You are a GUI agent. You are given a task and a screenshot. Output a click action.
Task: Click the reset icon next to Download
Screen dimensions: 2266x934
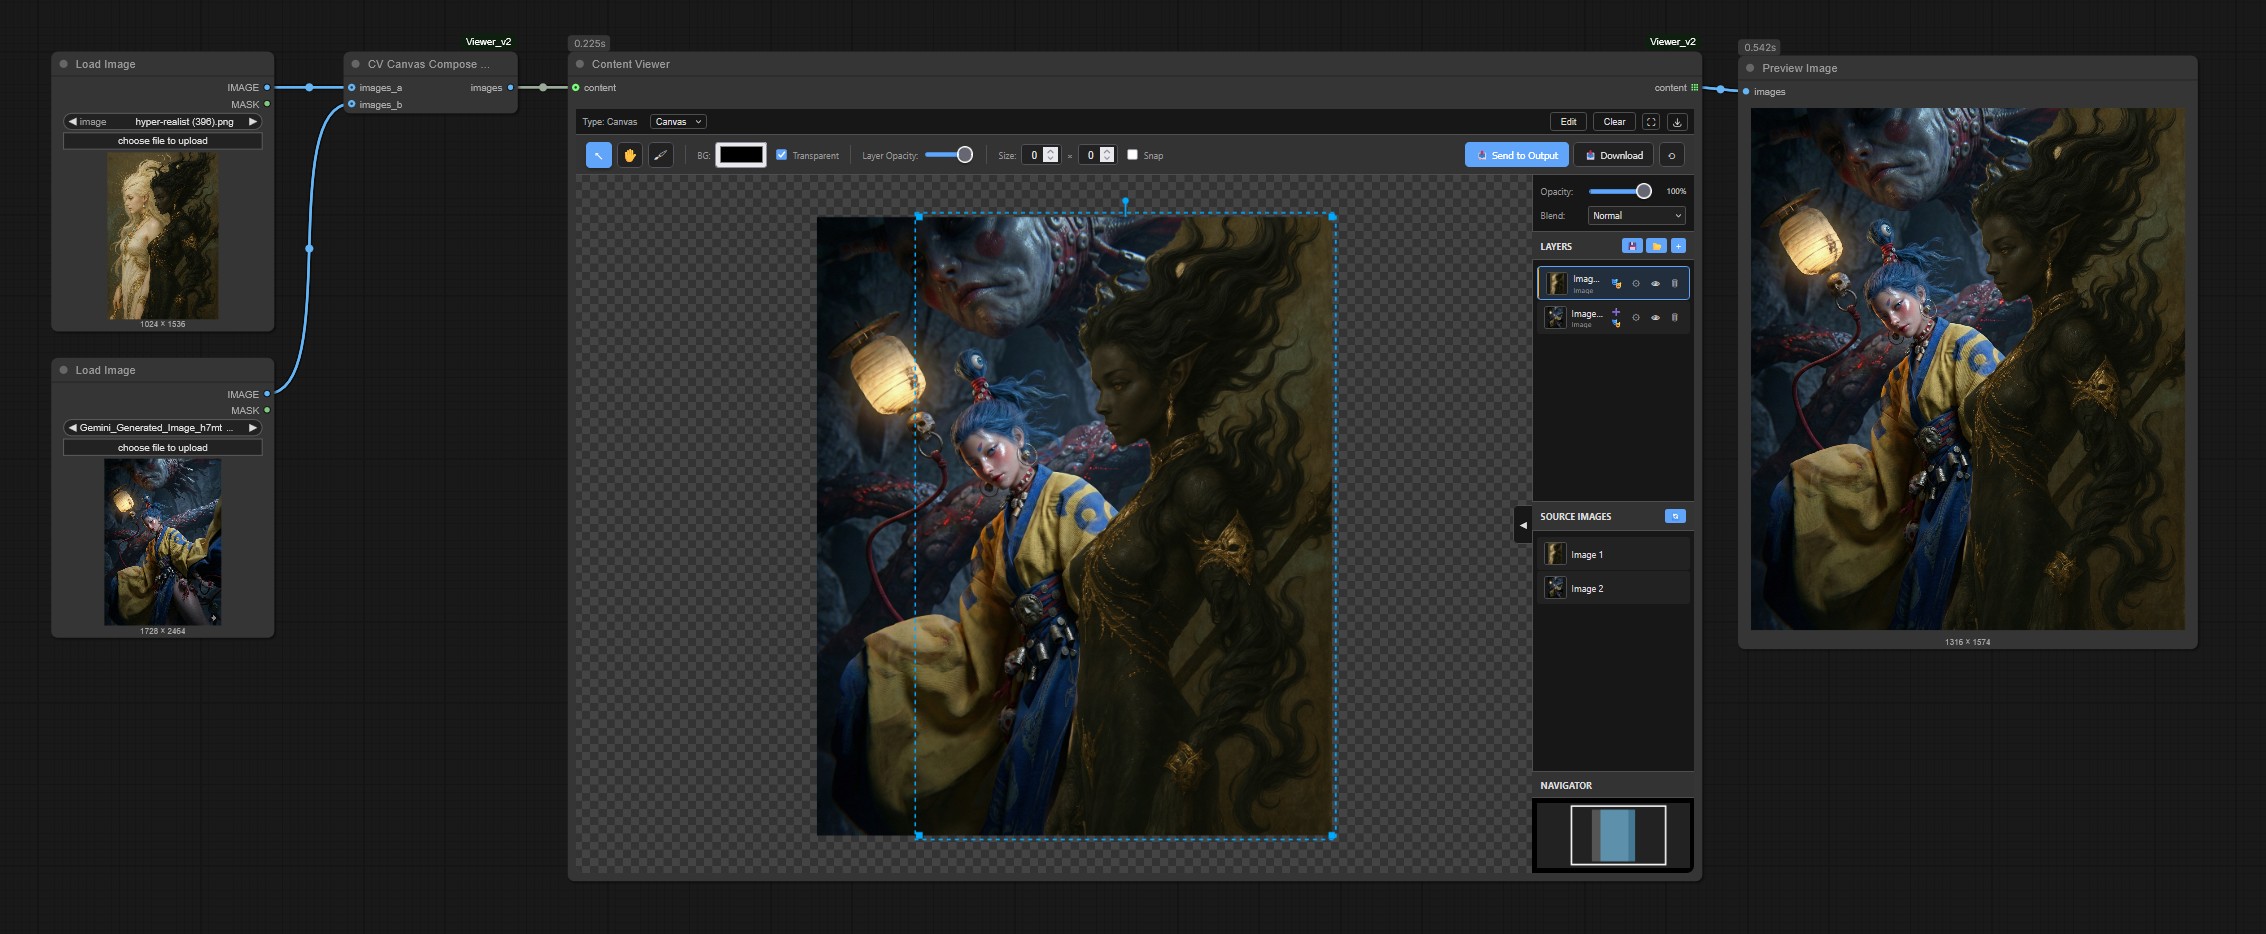coord(1671,155)
